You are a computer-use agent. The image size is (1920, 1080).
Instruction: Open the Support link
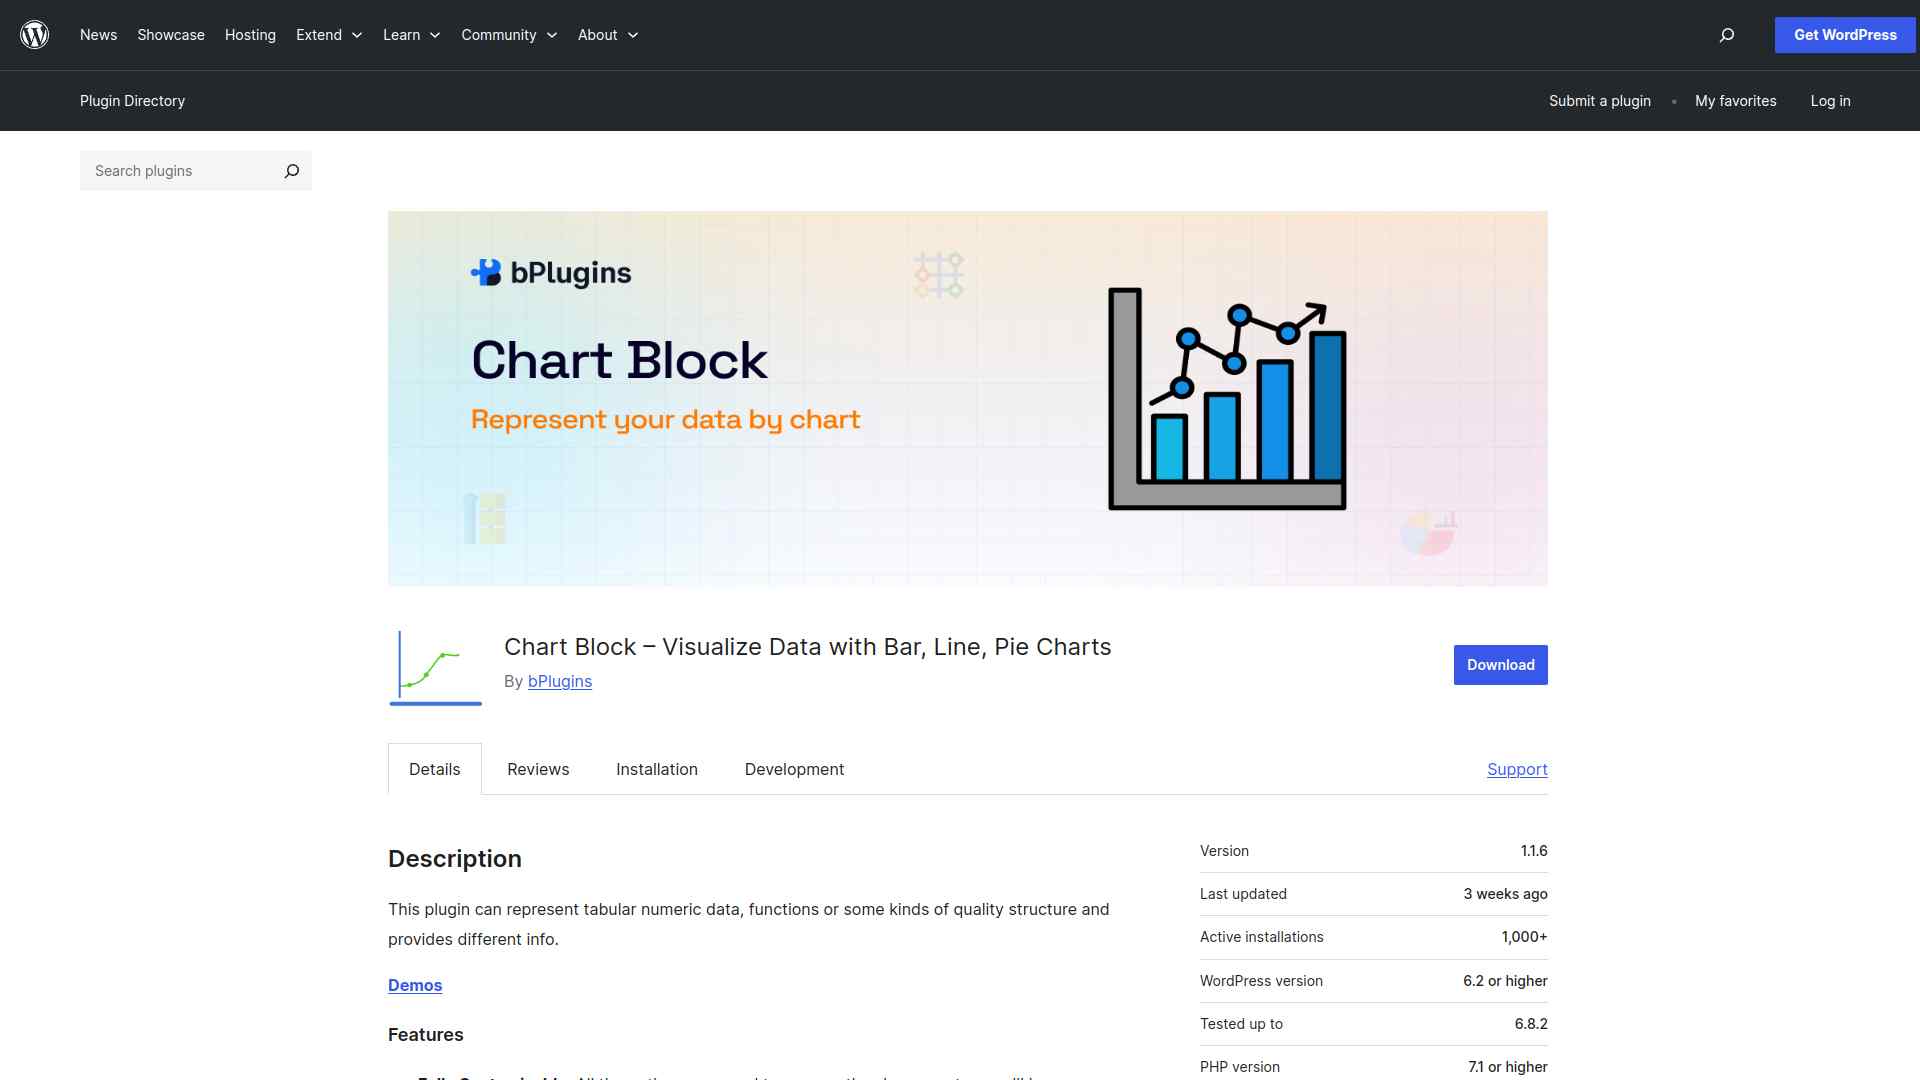point(1517,769)
